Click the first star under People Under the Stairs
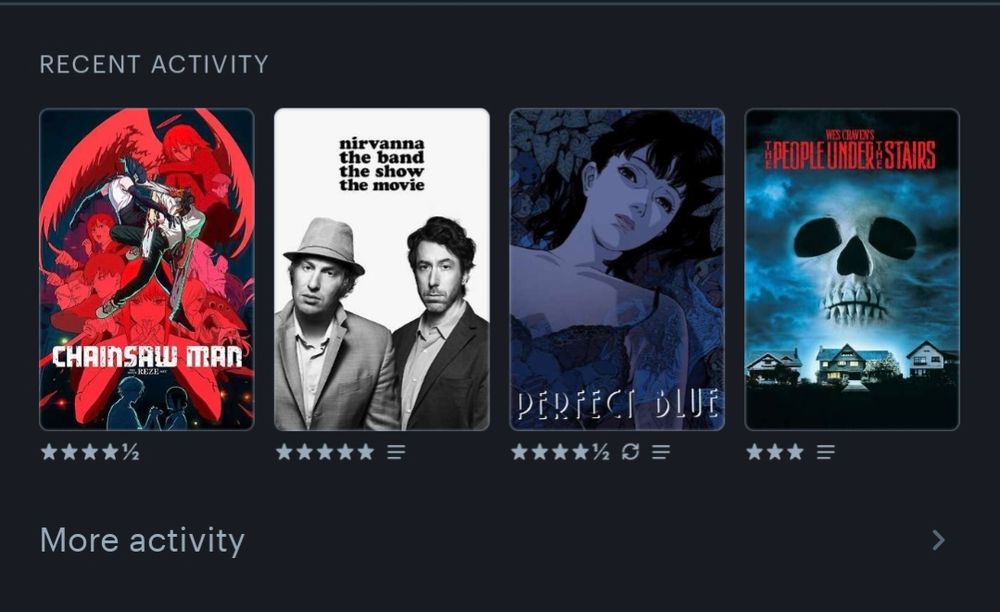The width and height of the screenshot is (1000, 612). pyautogui.click(x=754, y=452)
